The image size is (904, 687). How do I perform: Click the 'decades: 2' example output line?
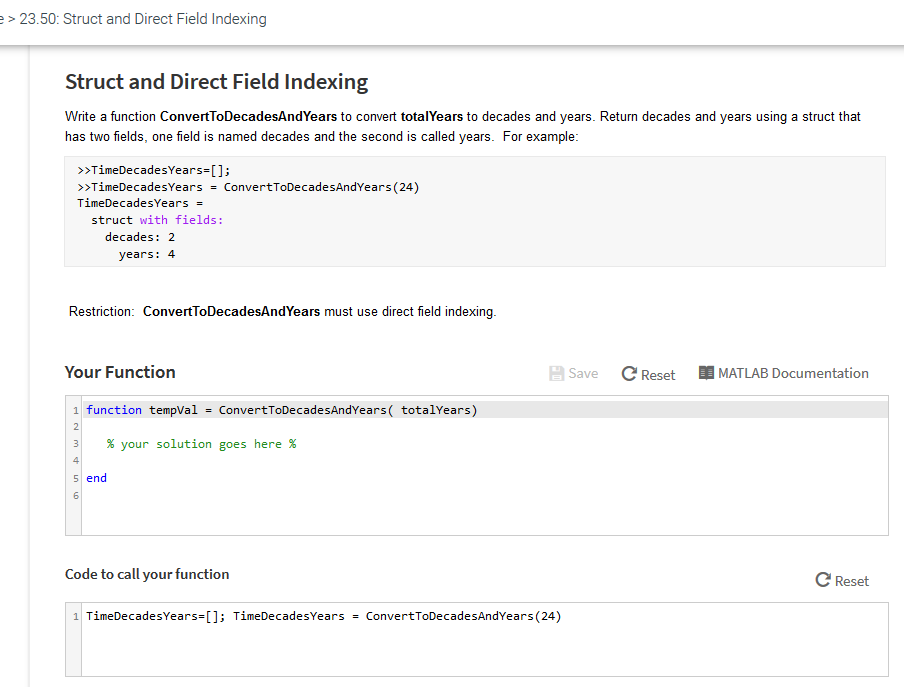(140, 237)
